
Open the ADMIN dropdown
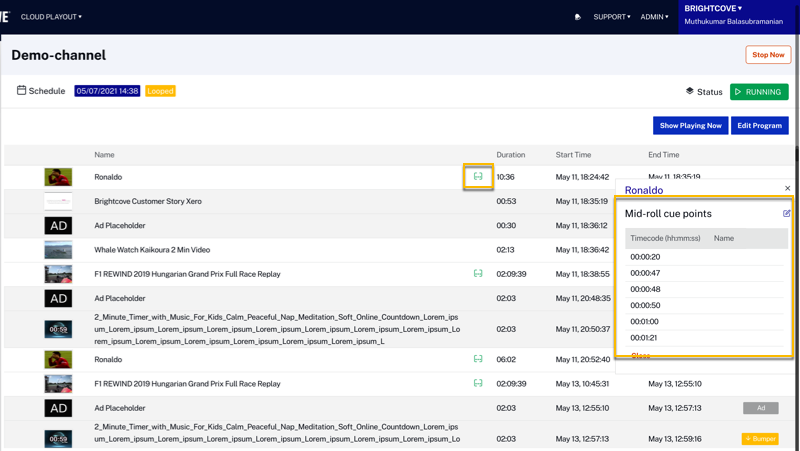pyautogui.click(x=654, y=17)
